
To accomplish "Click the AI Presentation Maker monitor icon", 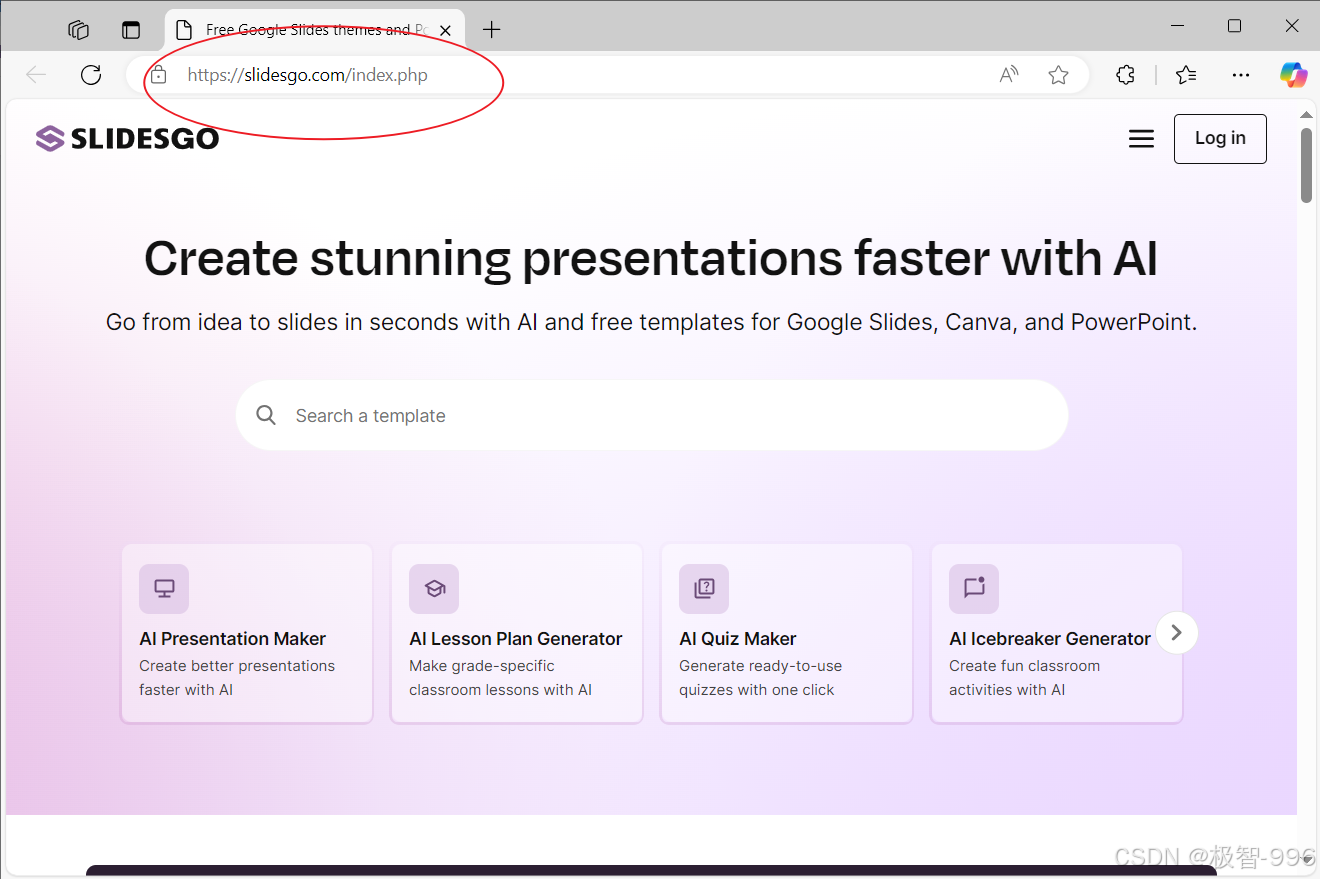I will coord(164,589).
